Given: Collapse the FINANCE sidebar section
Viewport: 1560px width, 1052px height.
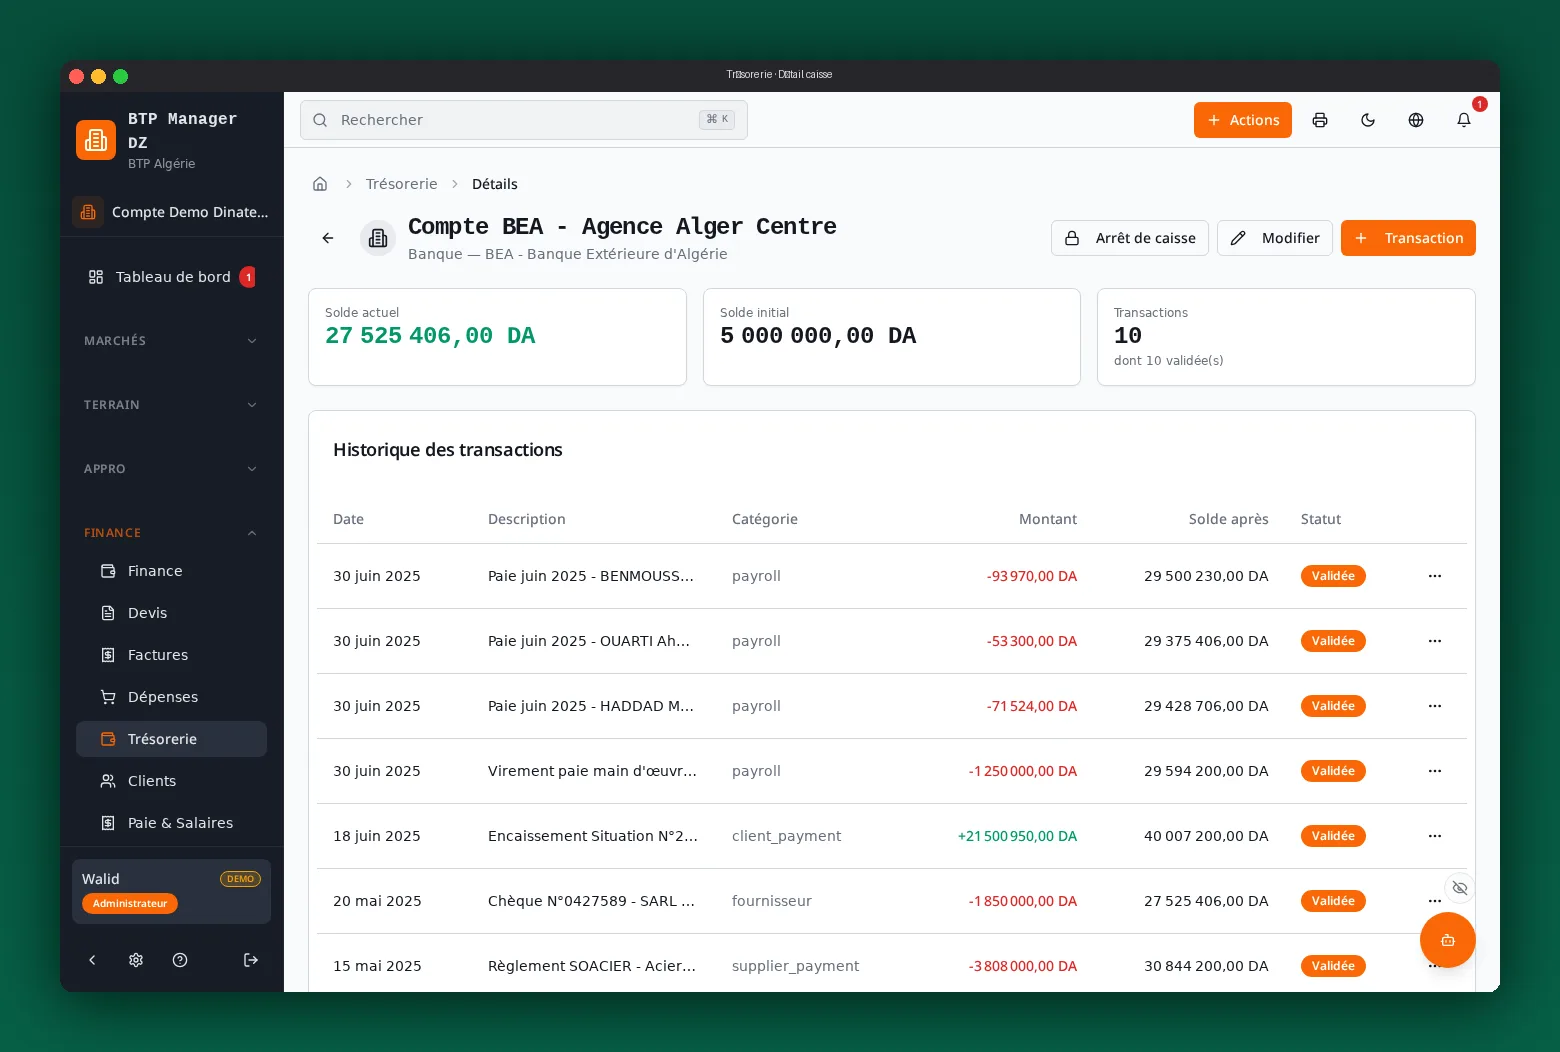Looking at the screenshot, I should click(170, 533).
